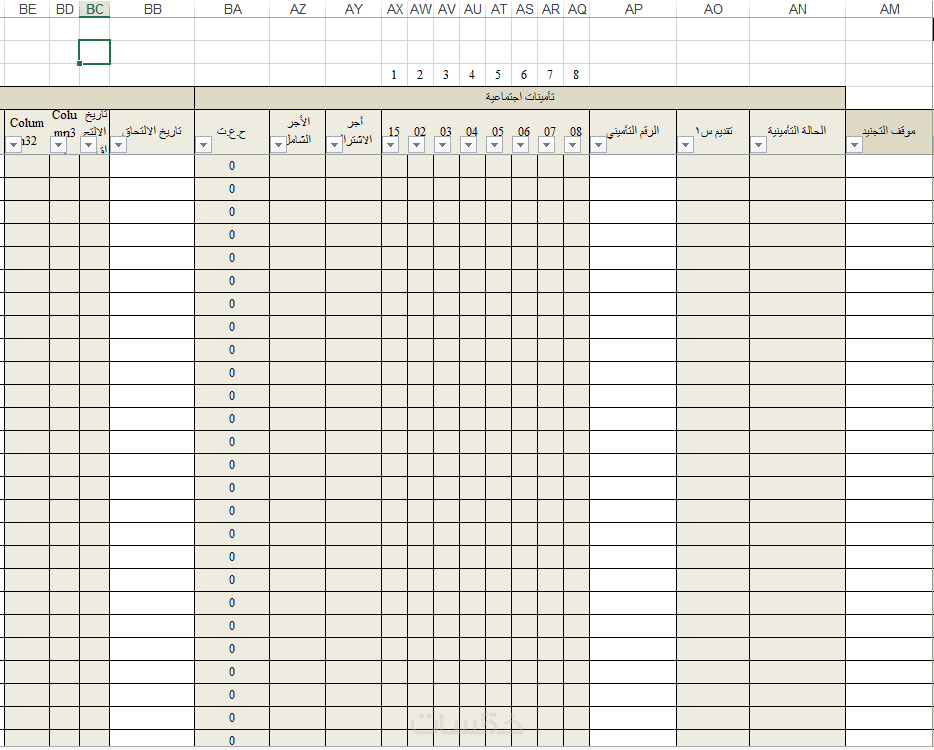Open filter dropdown for الحالة التأمينية column
934x750 pixels.
[758, 144]
